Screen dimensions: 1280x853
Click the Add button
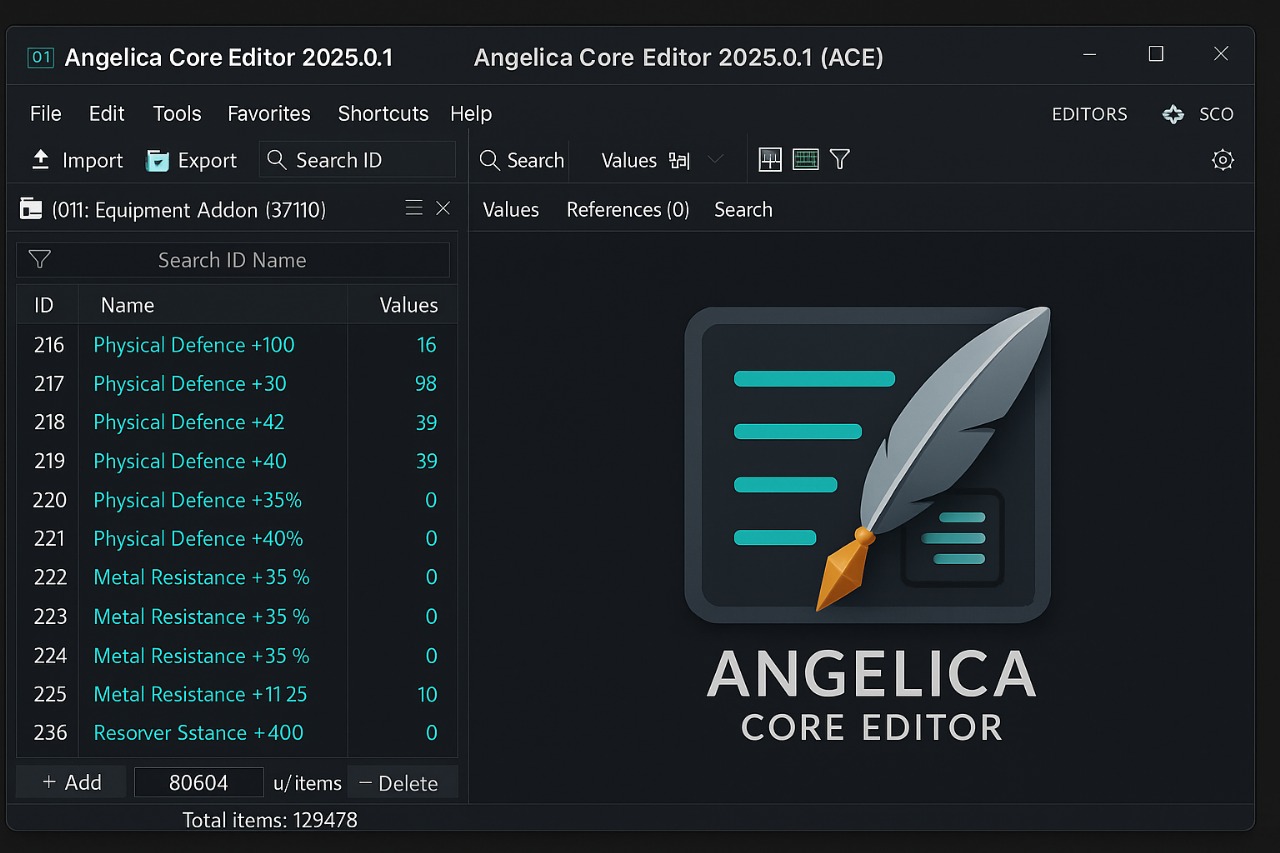[70, 781]
